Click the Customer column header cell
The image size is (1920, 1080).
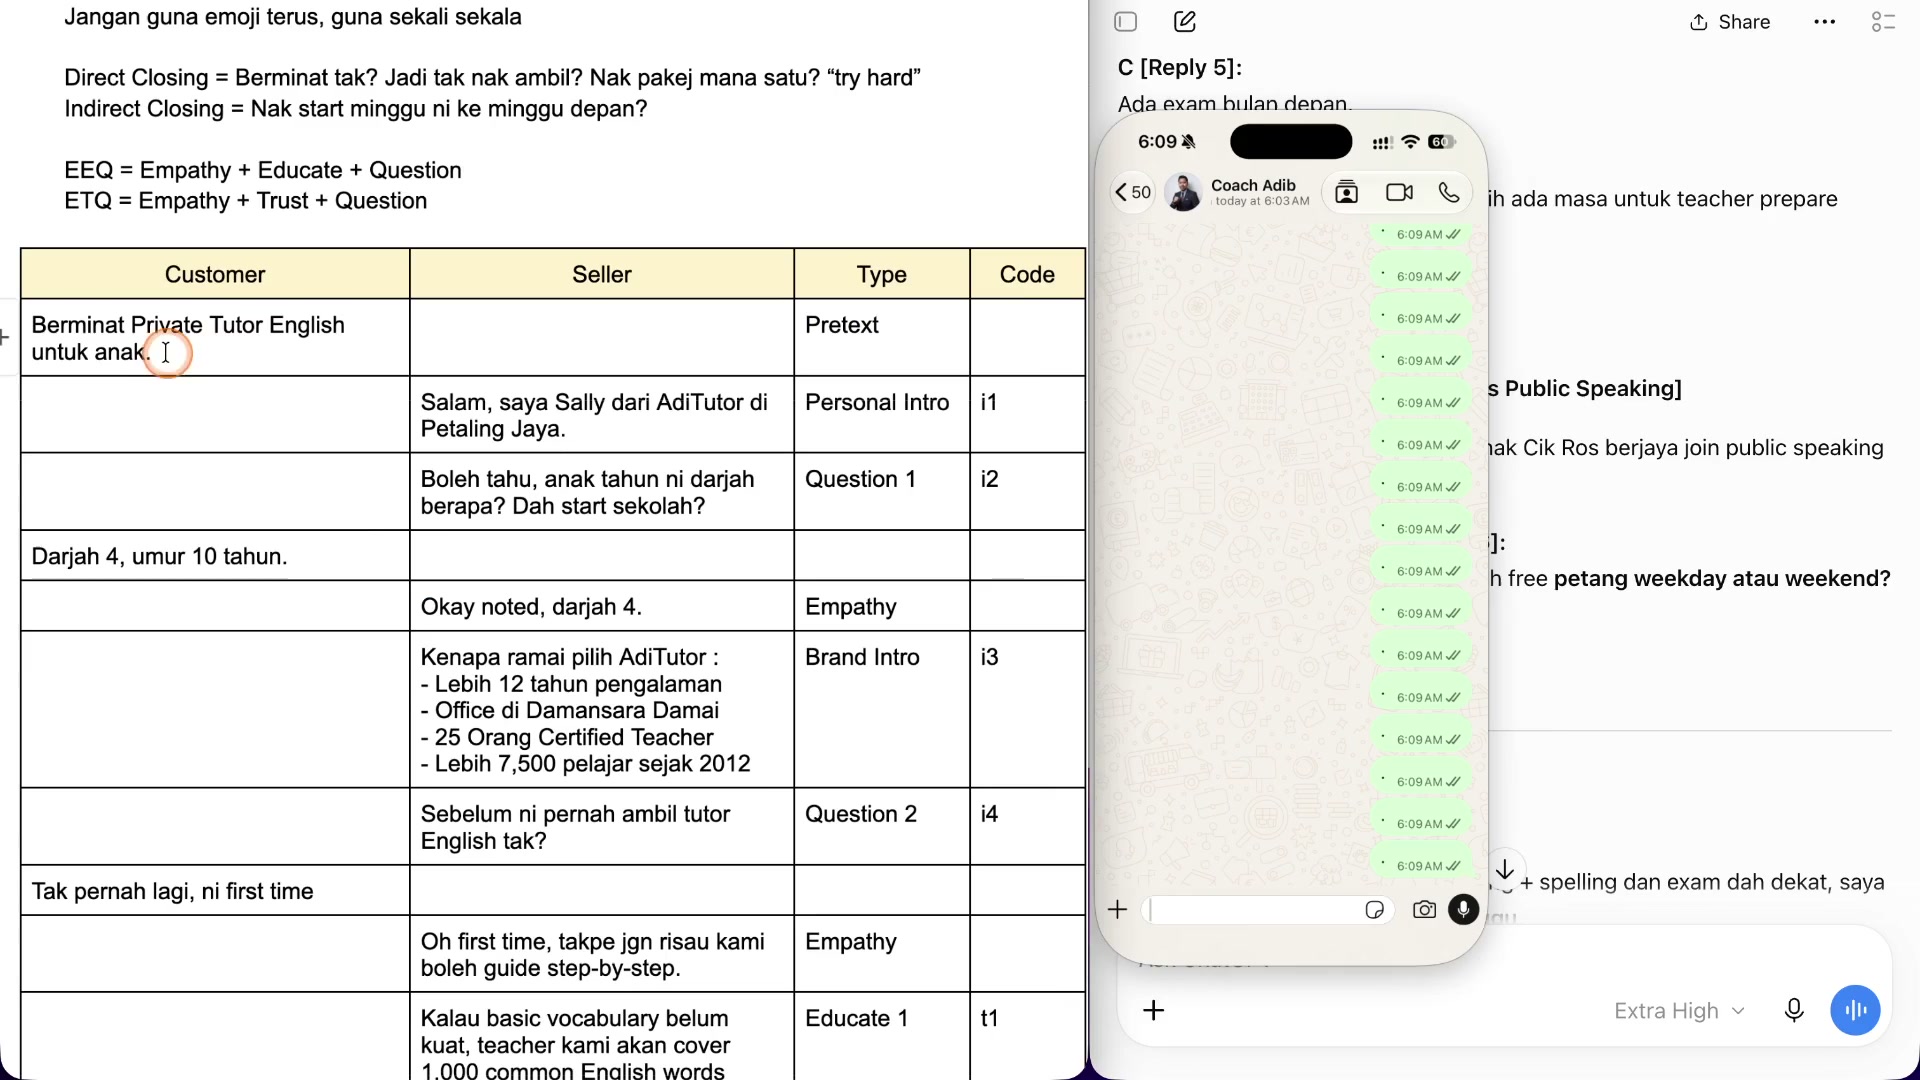[x=215, y=274]
